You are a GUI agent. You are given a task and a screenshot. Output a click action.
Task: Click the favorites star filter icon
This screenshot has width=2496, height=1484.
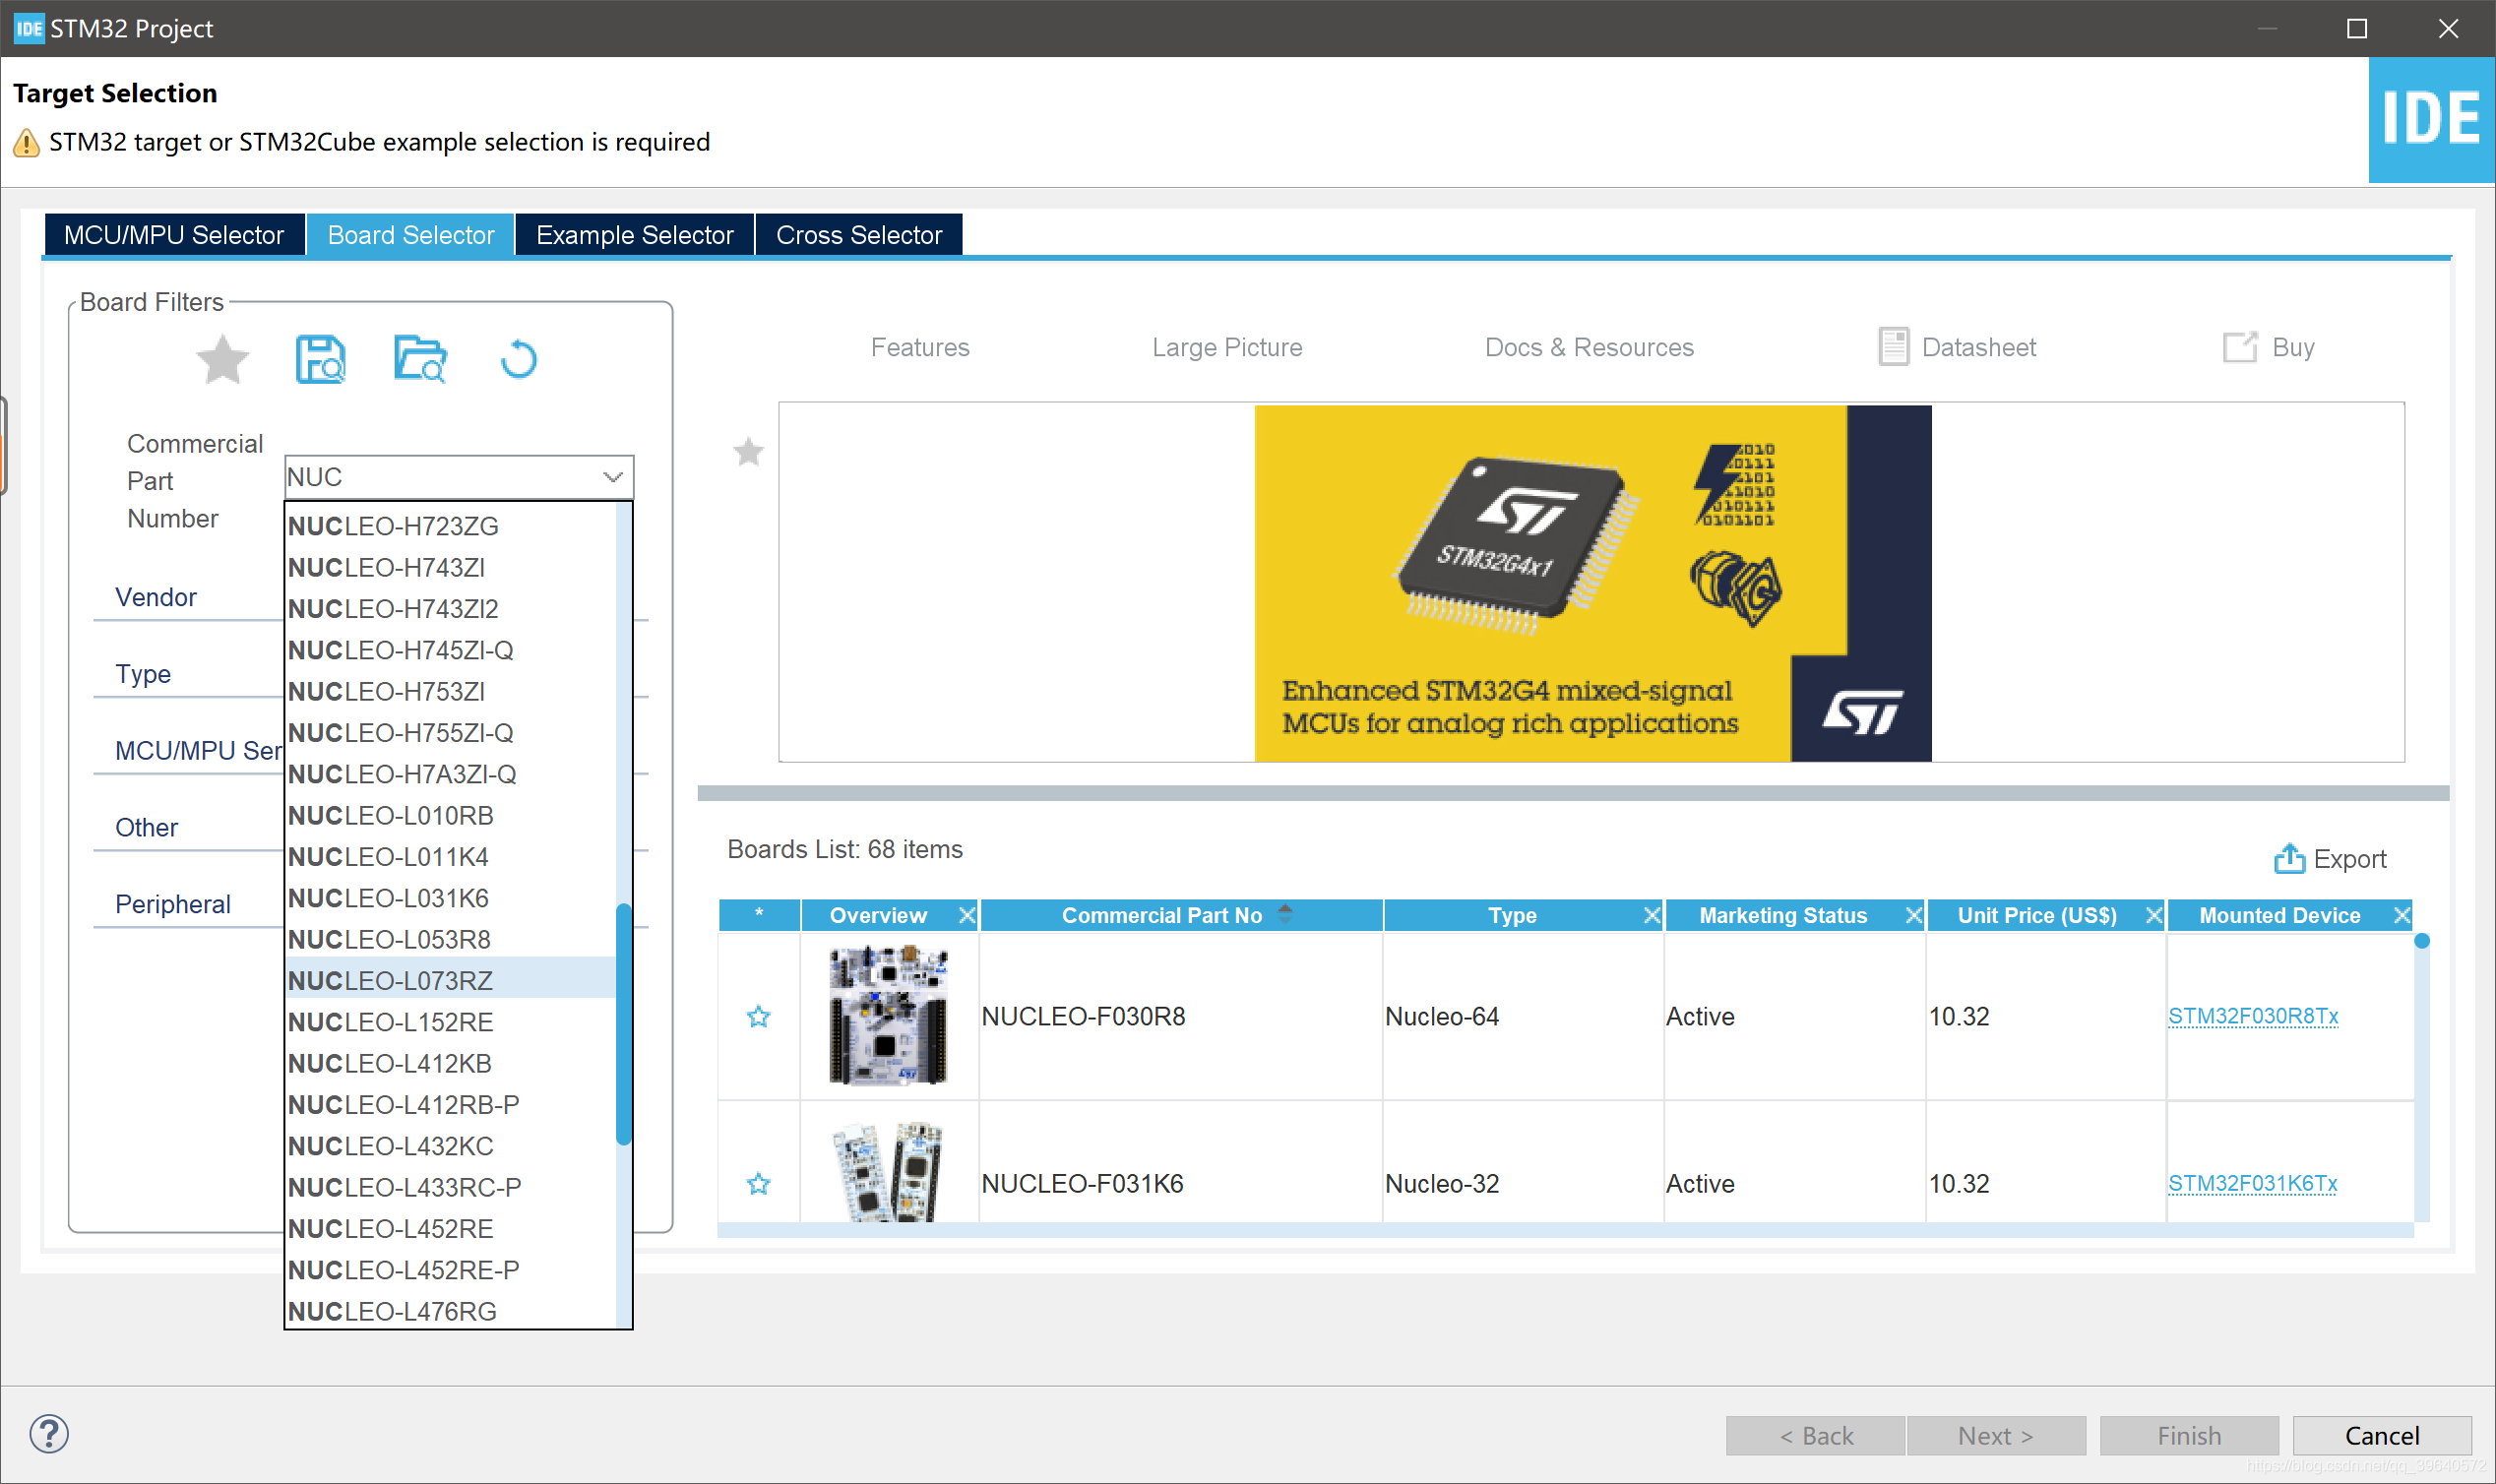pyautogui.click(x=222, y=359)
